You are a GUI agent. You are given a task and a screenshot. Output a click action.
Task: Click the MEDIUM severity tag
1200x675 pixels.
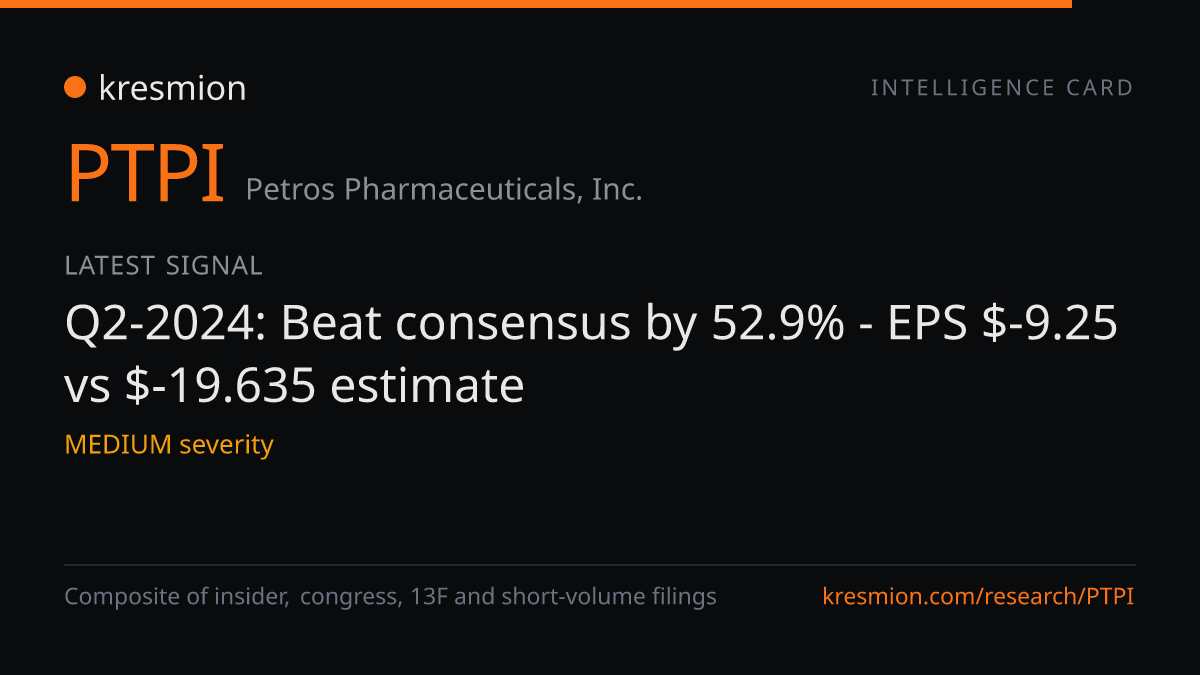(x=169, y=444)
